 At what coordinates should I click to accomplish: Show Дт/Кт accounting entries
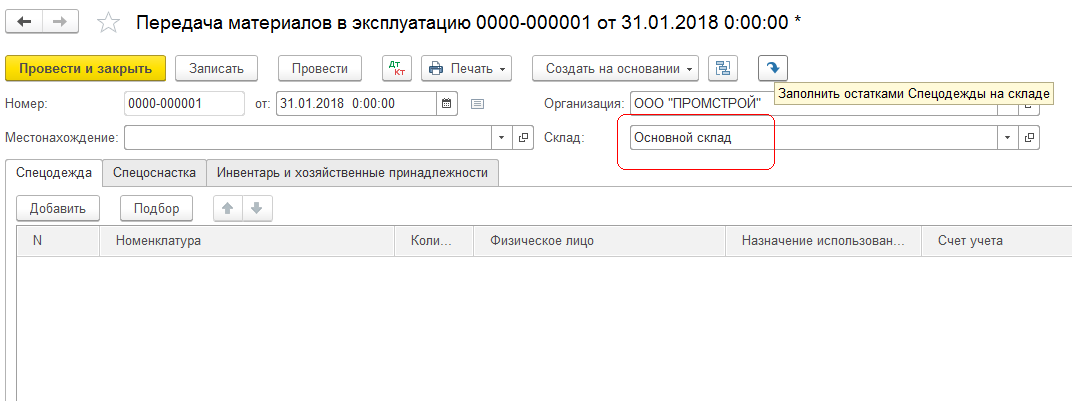(397, 68)
